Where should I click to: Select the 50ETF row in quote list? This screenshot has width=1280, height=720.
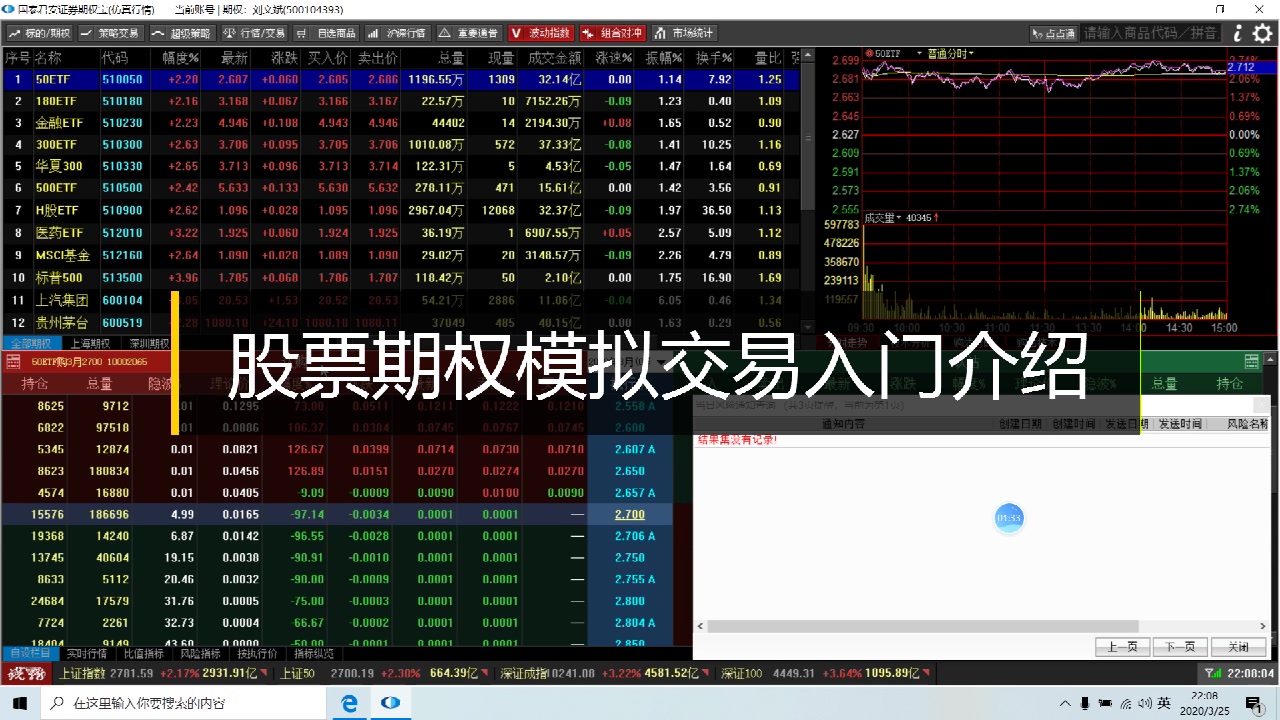click(x=400, y=79)
